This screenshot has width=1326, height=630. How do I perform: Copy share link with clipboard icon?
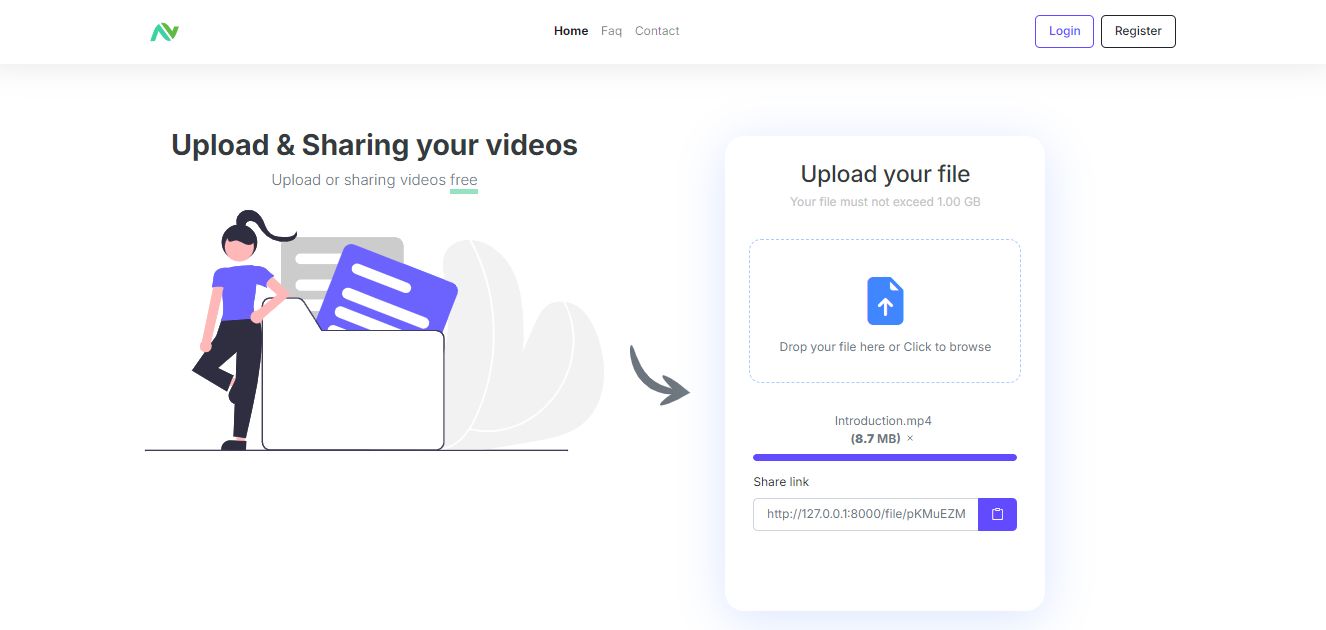[x=997, y=514]
